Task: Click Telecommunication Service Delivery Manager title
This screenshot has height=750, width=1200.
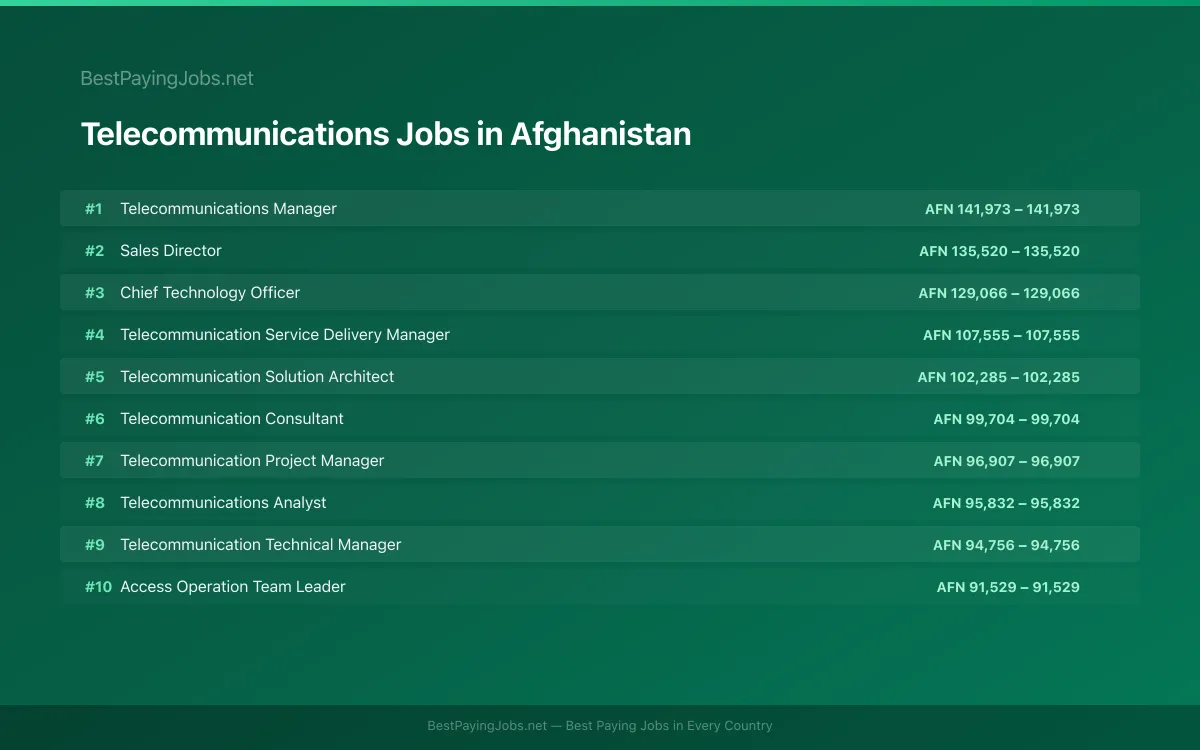Action: coord(285,335)
